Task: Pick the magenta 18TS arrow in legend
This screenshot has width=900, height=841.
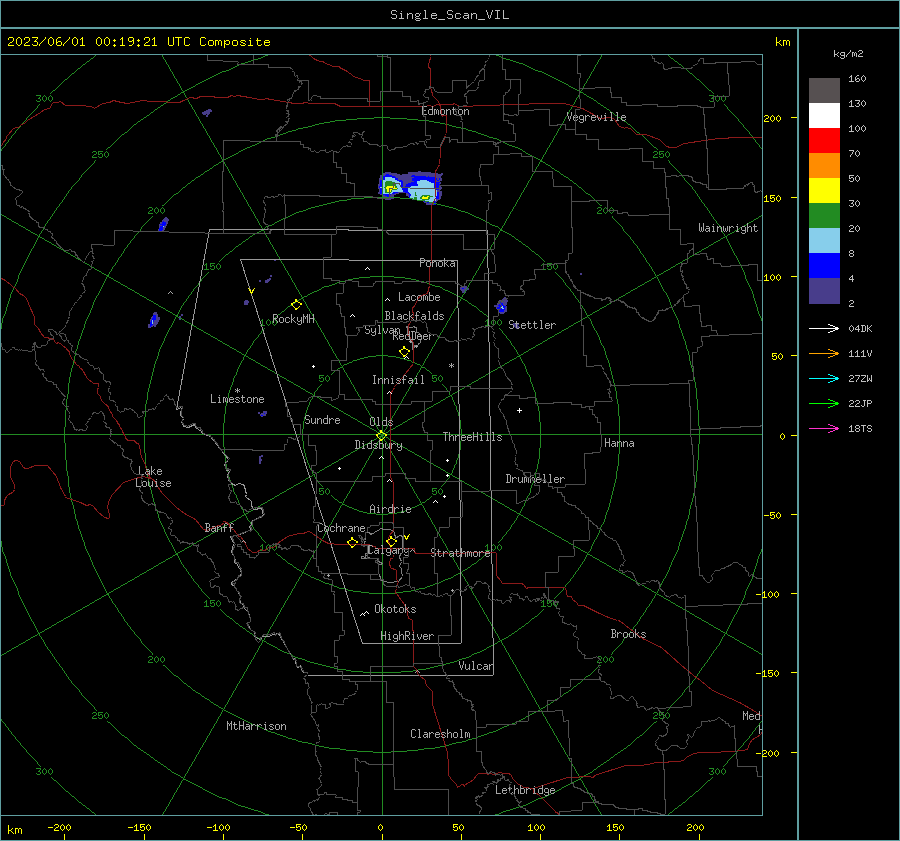Action: 824,428
